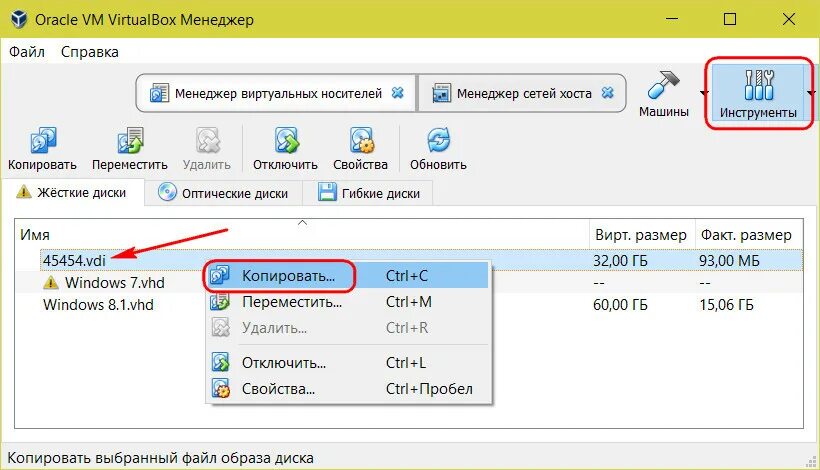Click the Копировать icon in context menu

pos(220,275)
